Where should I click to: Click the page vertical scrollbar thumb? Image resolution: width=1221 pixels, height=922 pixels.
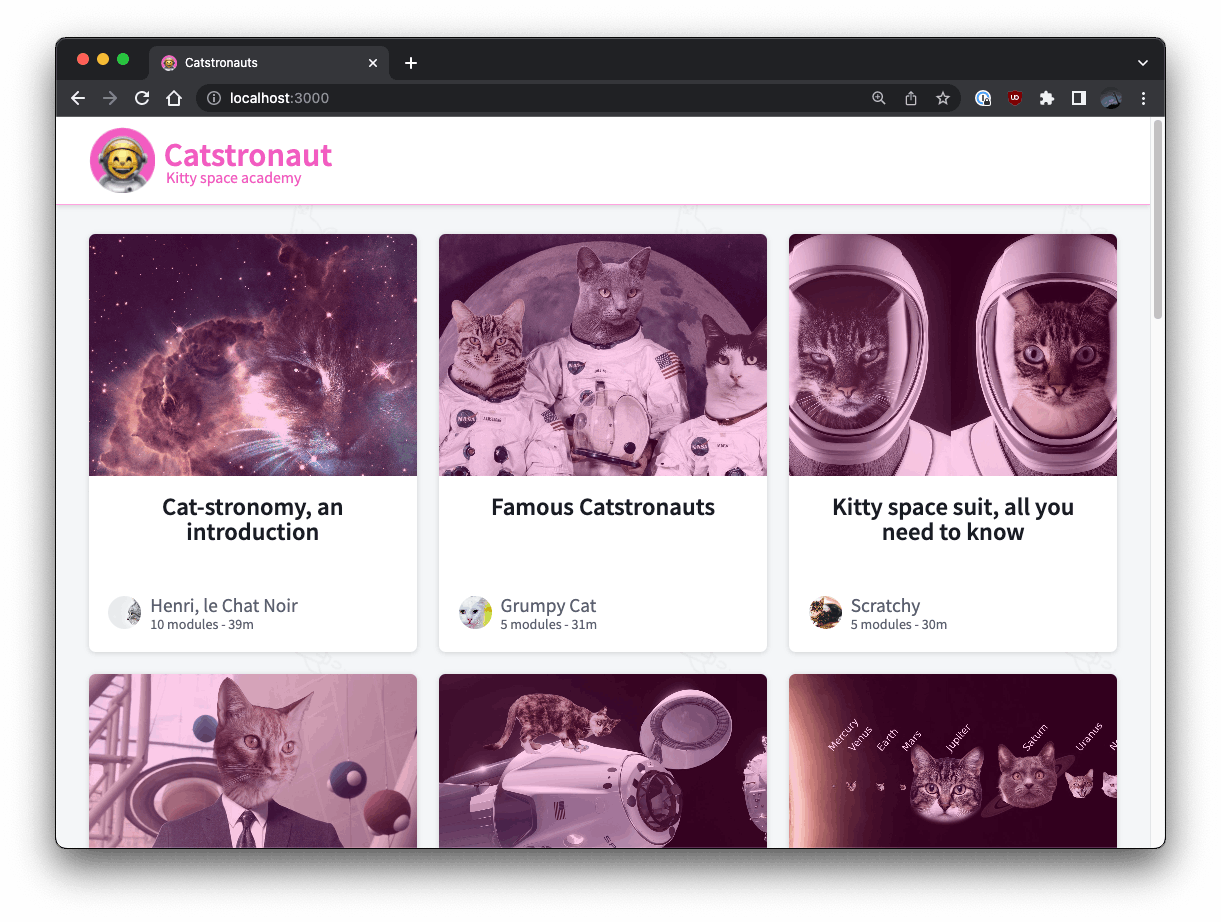tap(1158, 220)
